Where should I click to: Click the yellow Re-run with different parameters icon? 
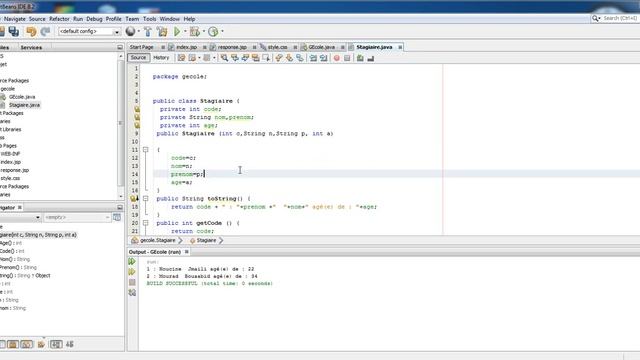(x=132, y=272)
